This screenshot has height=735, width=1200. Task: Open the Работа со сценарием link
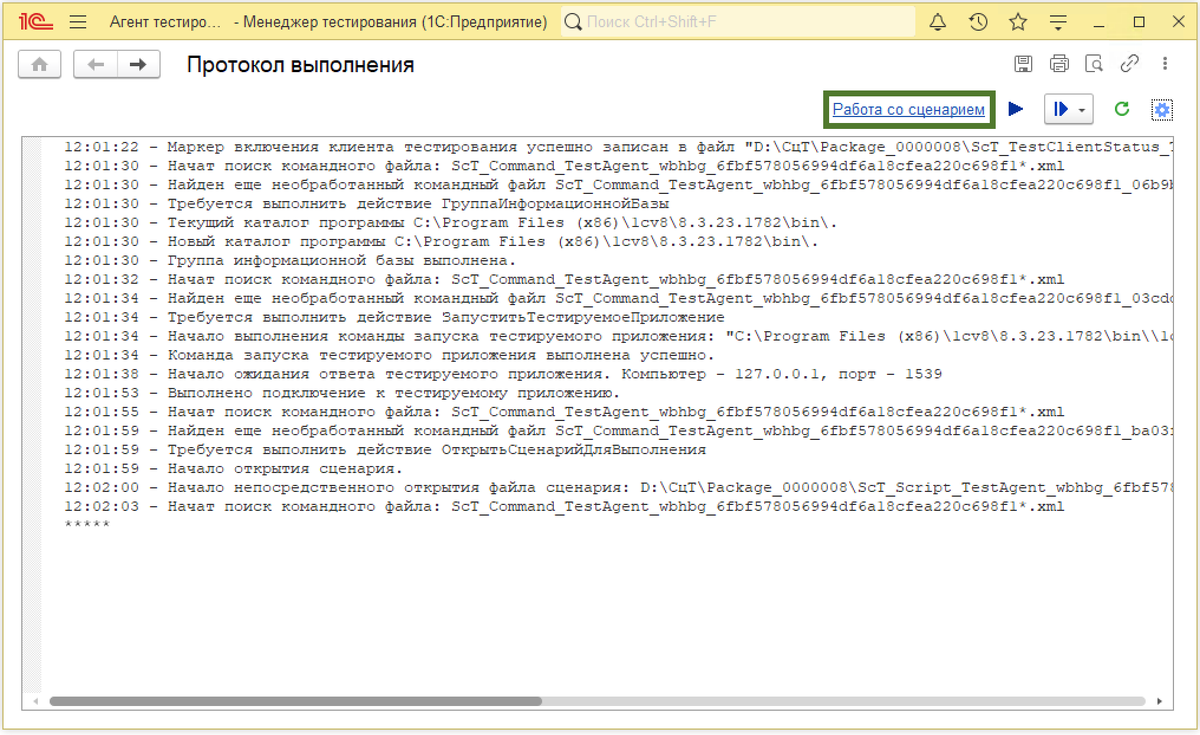[x=909, y=109]
